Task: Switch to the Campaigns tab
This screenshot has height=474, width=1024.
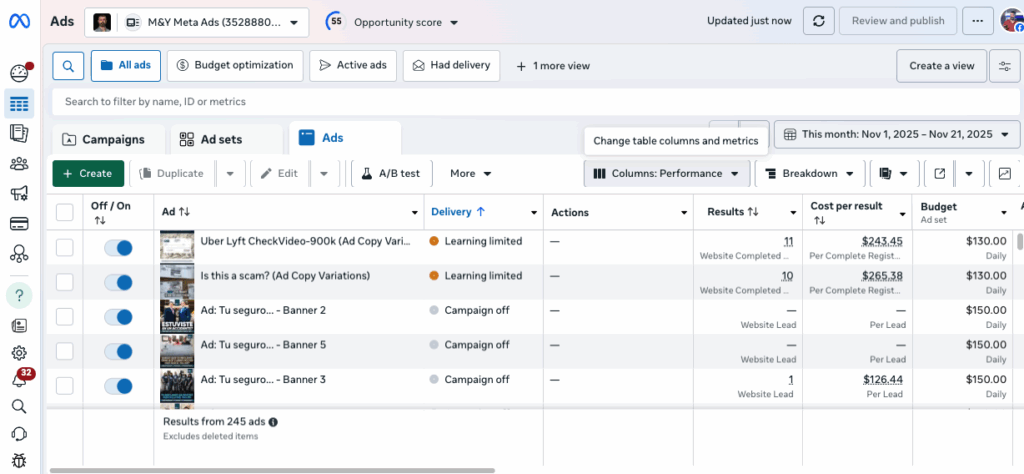Action: pos(103,139)
